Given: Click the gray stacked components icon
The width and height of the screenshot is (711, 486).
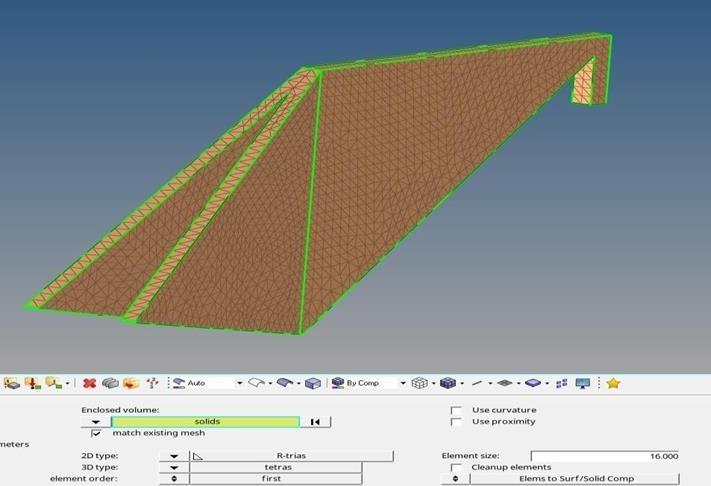Looking at the screenshot, I should [x=110, y=383].
